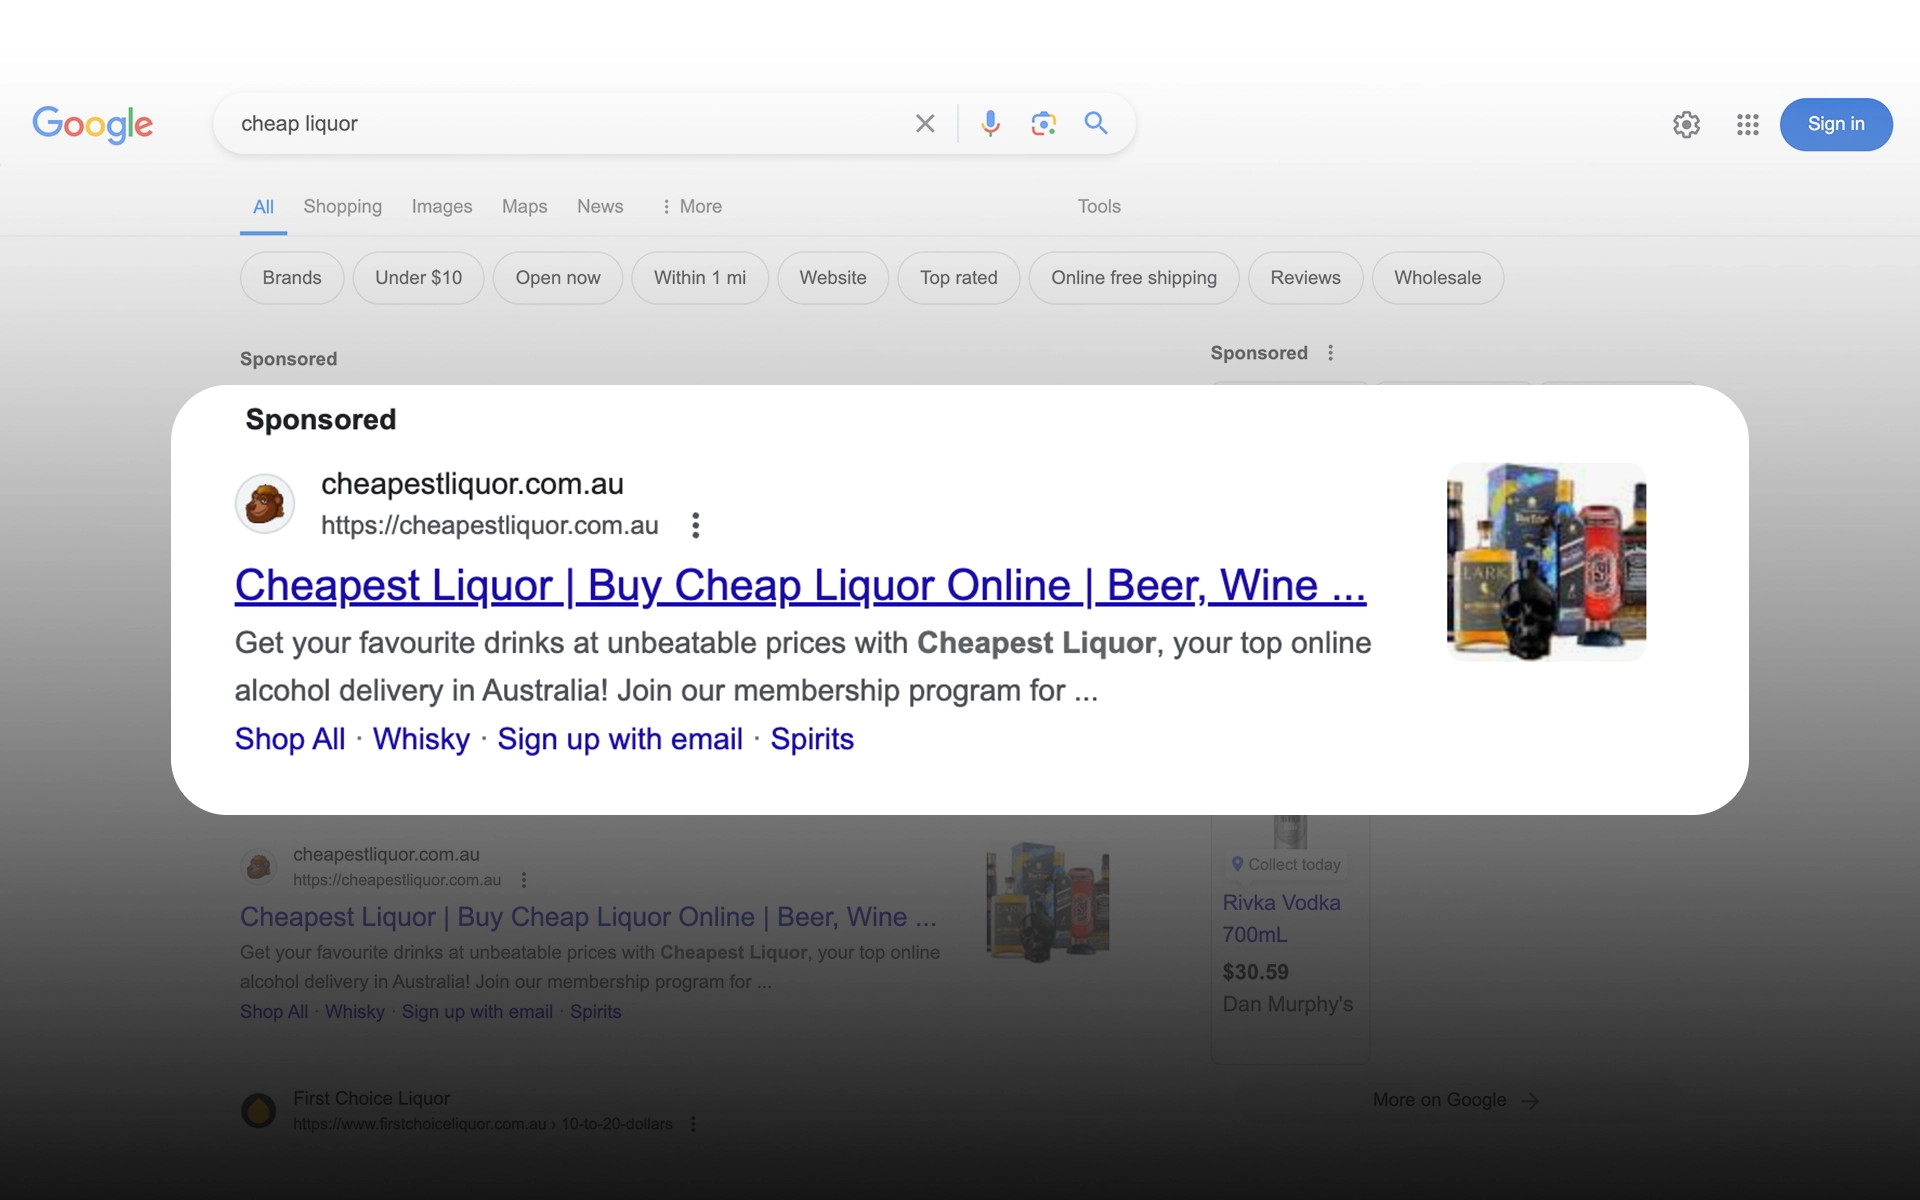Click the $30.59 price text
The height and width of the screenshot is (1200, 1920).
(x=1255, y=972)
